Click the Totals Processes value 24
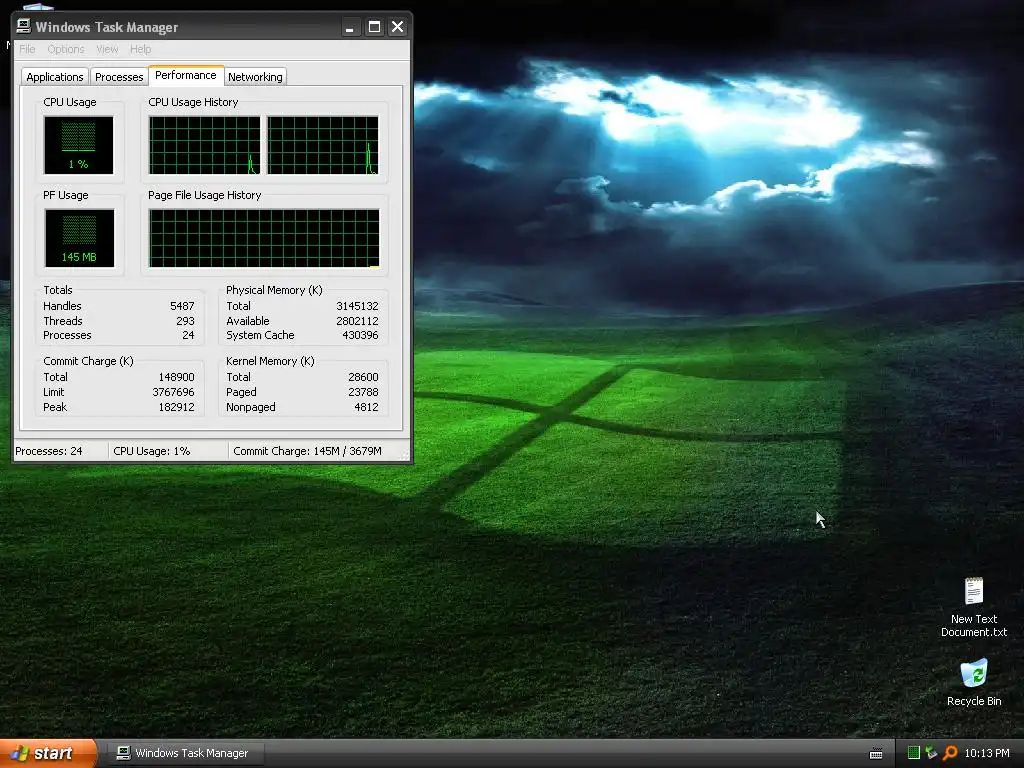Screen dimensions: 1024x768 click(x=188, y=336)
